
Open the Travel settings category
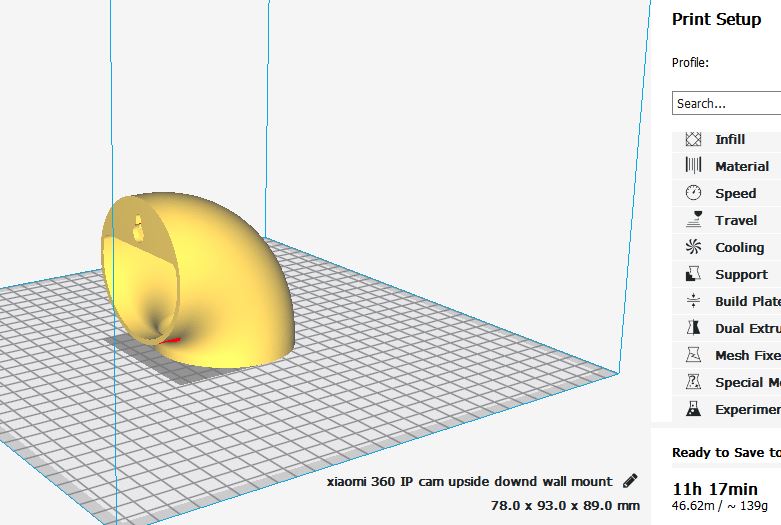point(727,220)
